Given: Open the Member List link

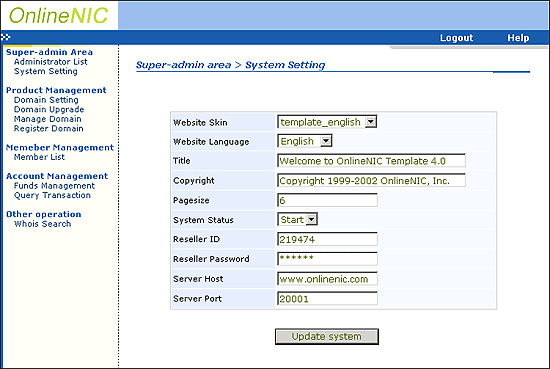Looking at the screenshot, I should tap(39, 157).
